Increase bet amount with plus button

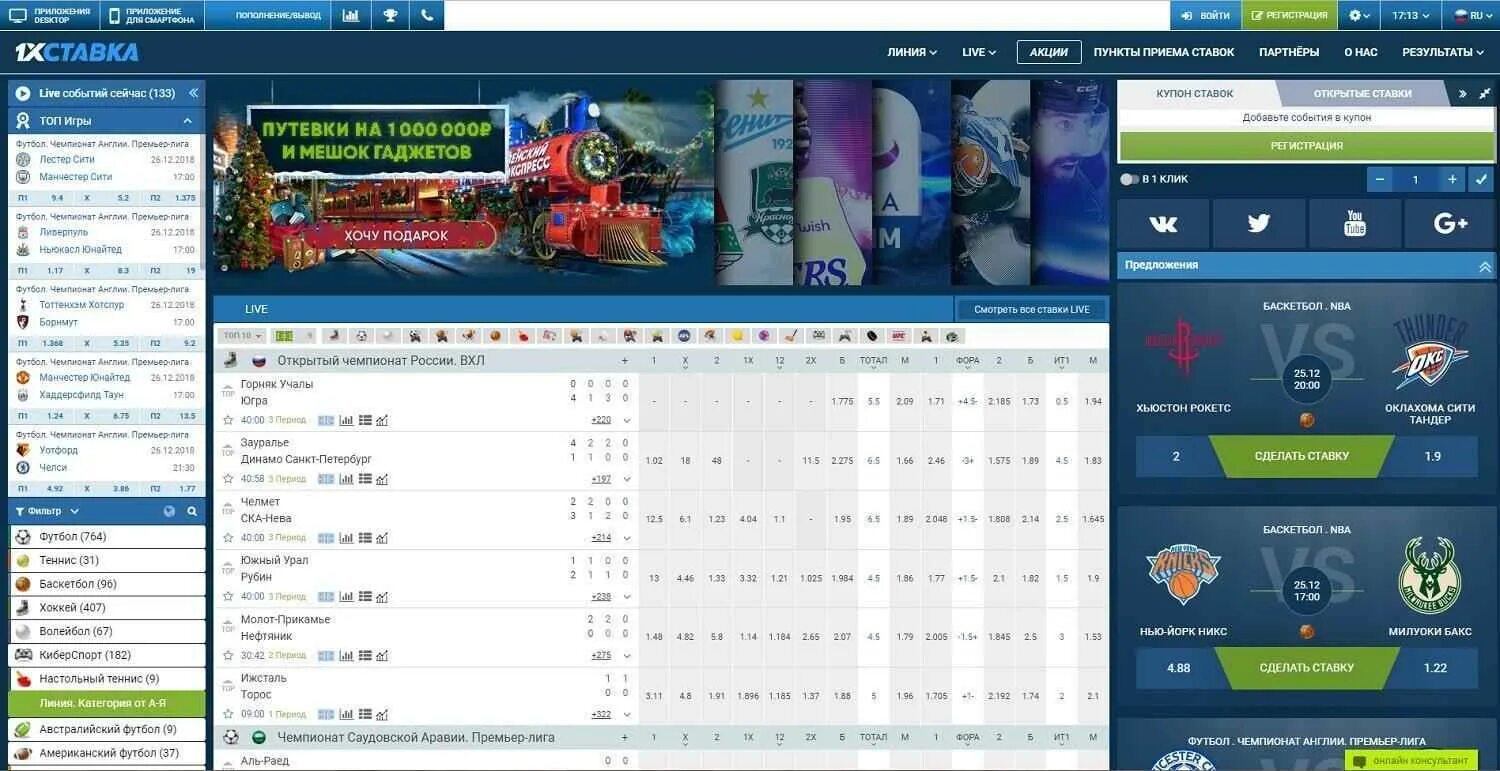1452,180
